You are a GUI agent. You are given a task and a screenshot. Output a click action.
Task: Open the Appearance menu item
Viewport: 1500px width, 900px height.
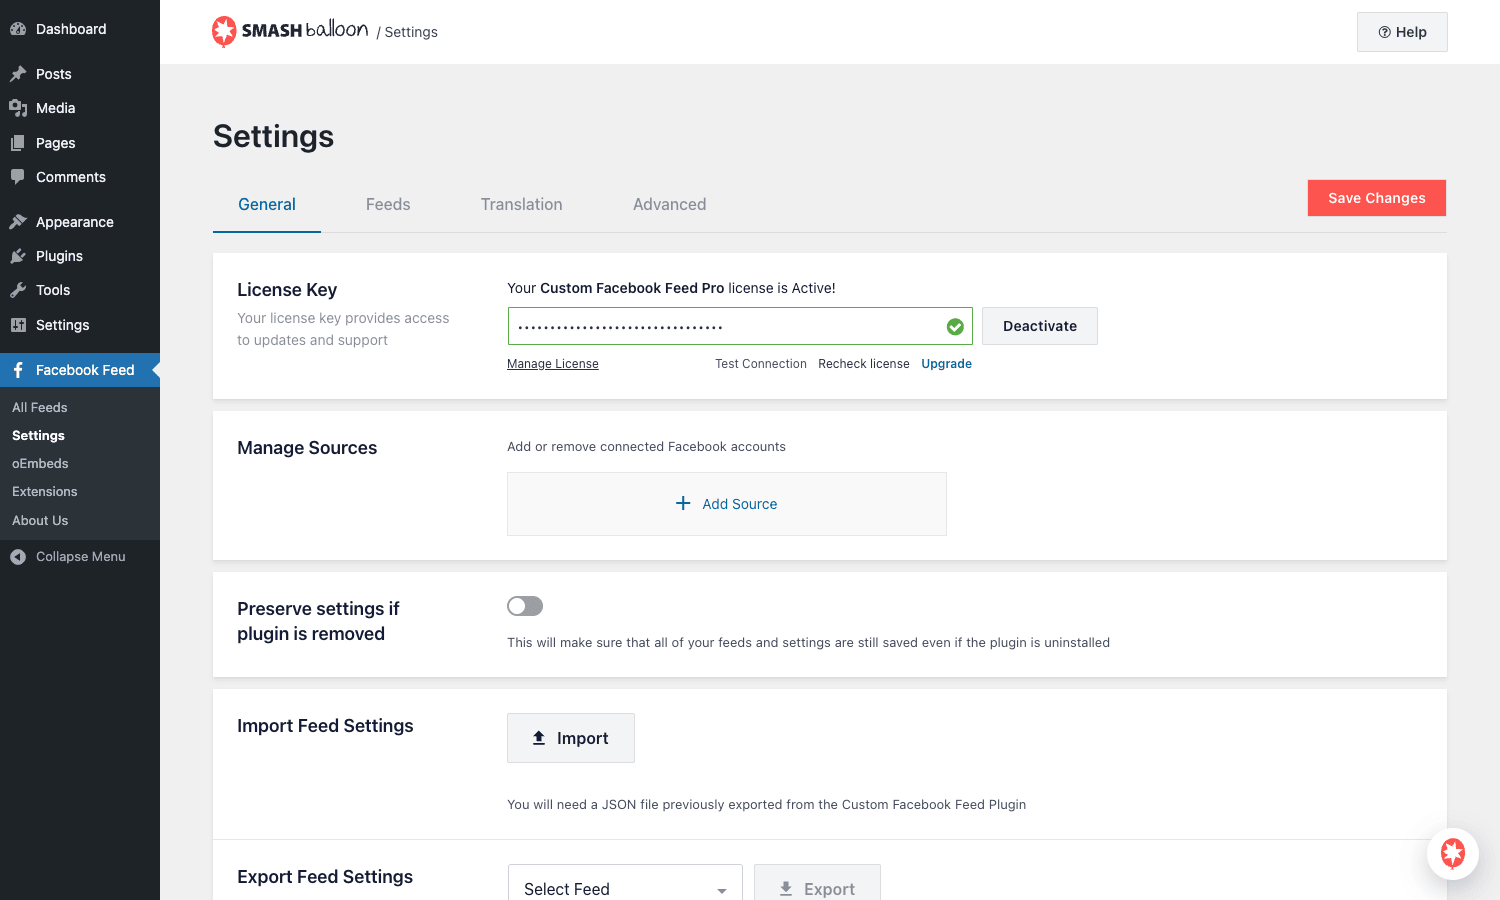[80, 222]
